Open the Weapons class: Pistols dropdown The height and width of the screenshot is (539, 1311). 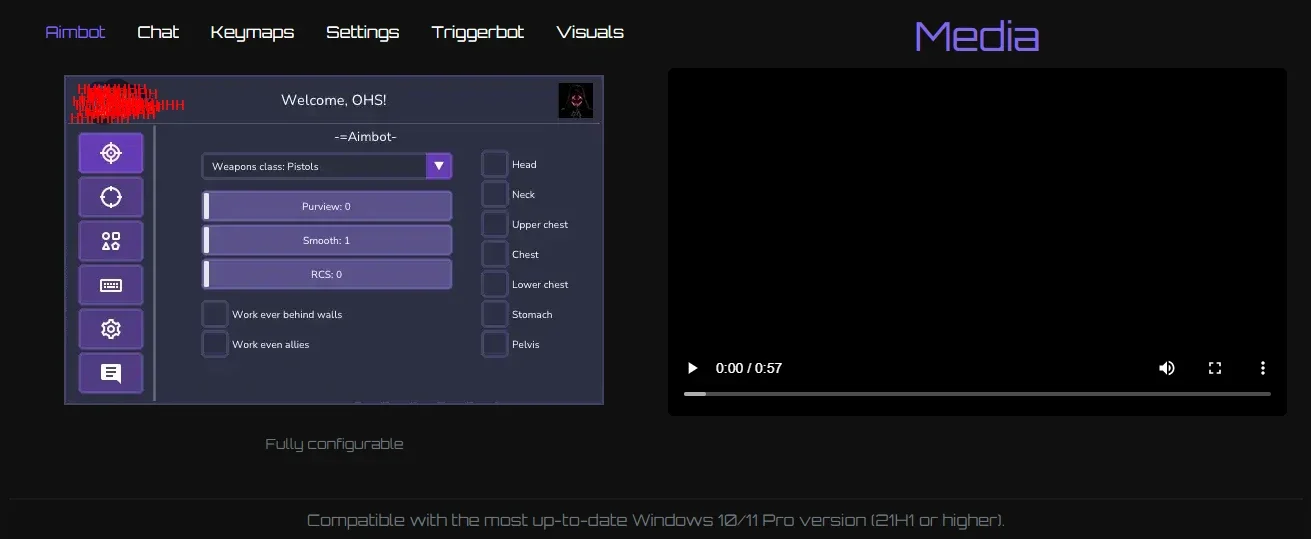pos(326,166)
